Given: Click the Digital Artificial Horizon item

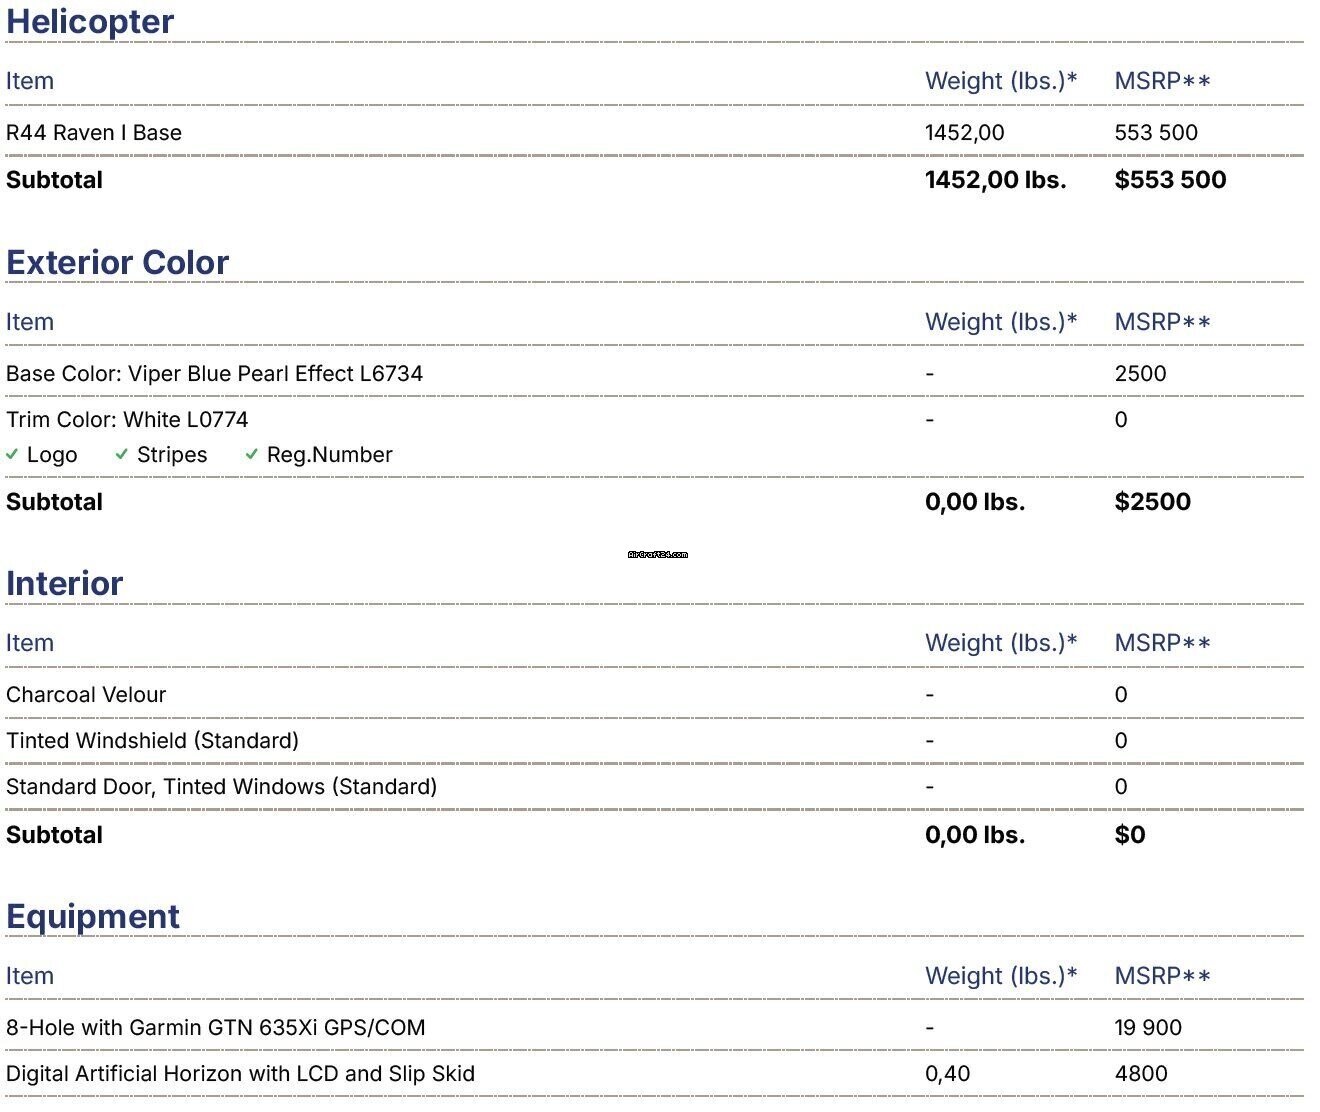Looking at the screenshot, I should point(240,1073).
